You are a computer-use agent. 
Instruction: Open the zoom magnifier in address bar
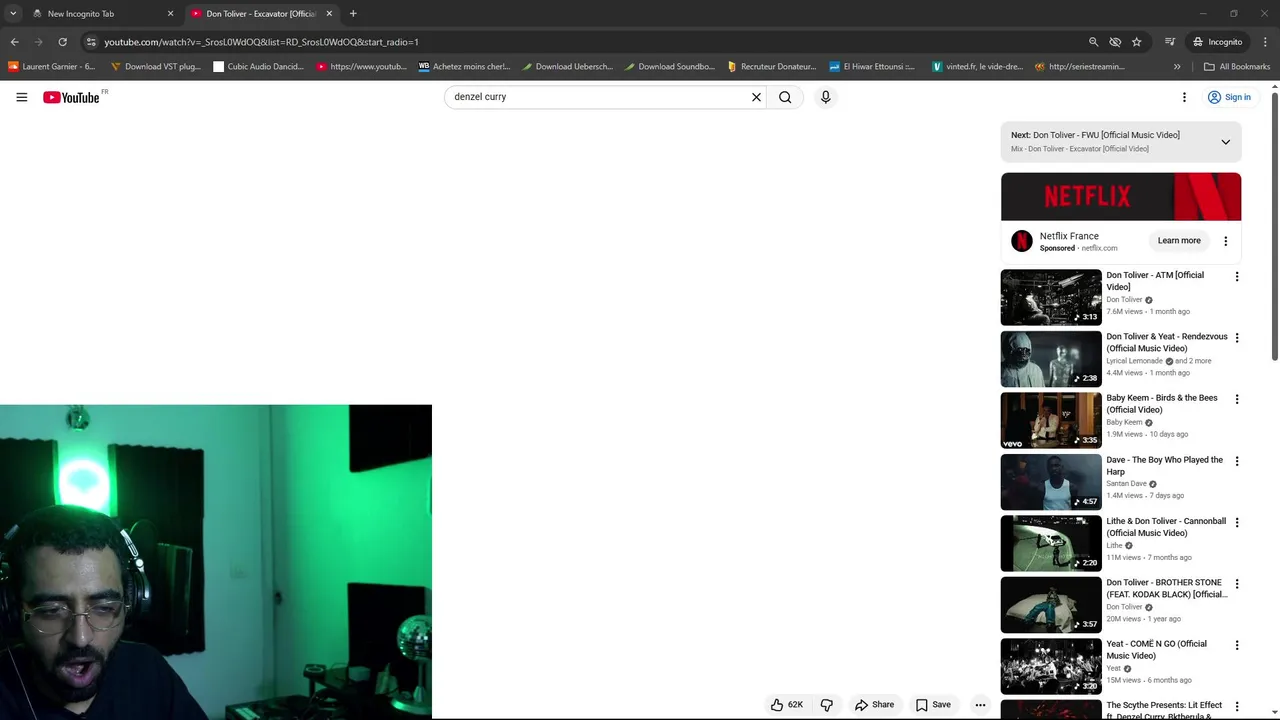(1093, 42)
